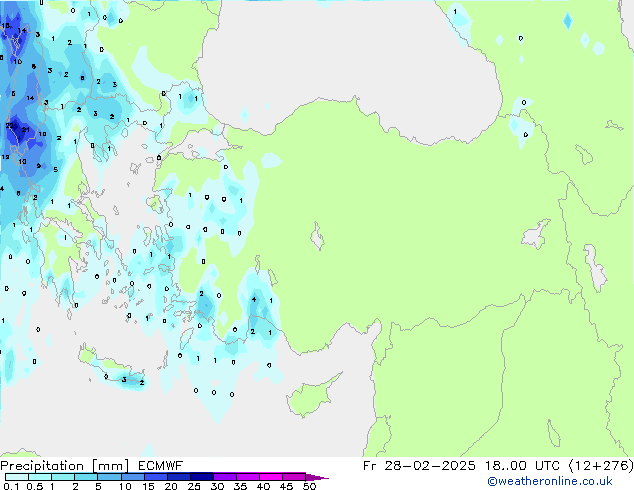634x490 pixels.
Task: Click the '0.5' legend scale label
Action: pyautogui.click(x=35, y=486)
